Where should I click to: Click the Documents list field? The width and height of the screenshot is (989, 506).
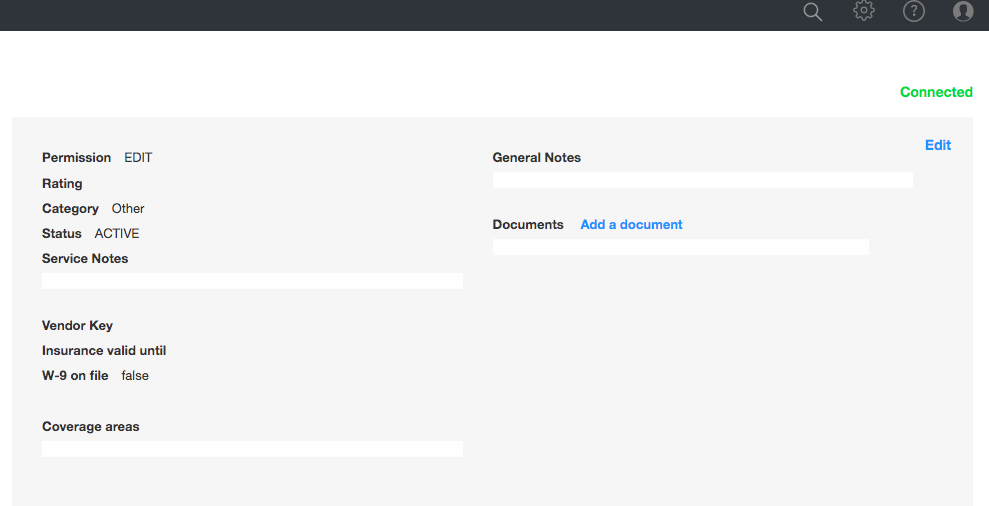pyautogui.click(x=680, y=247)
